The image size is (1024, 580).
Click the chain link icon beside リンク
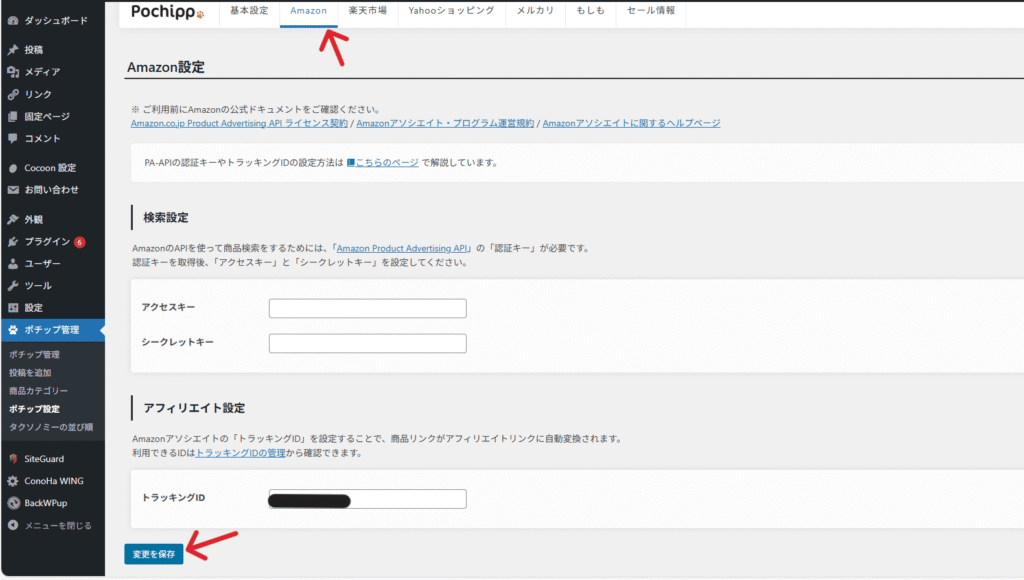tap(13, 94)
